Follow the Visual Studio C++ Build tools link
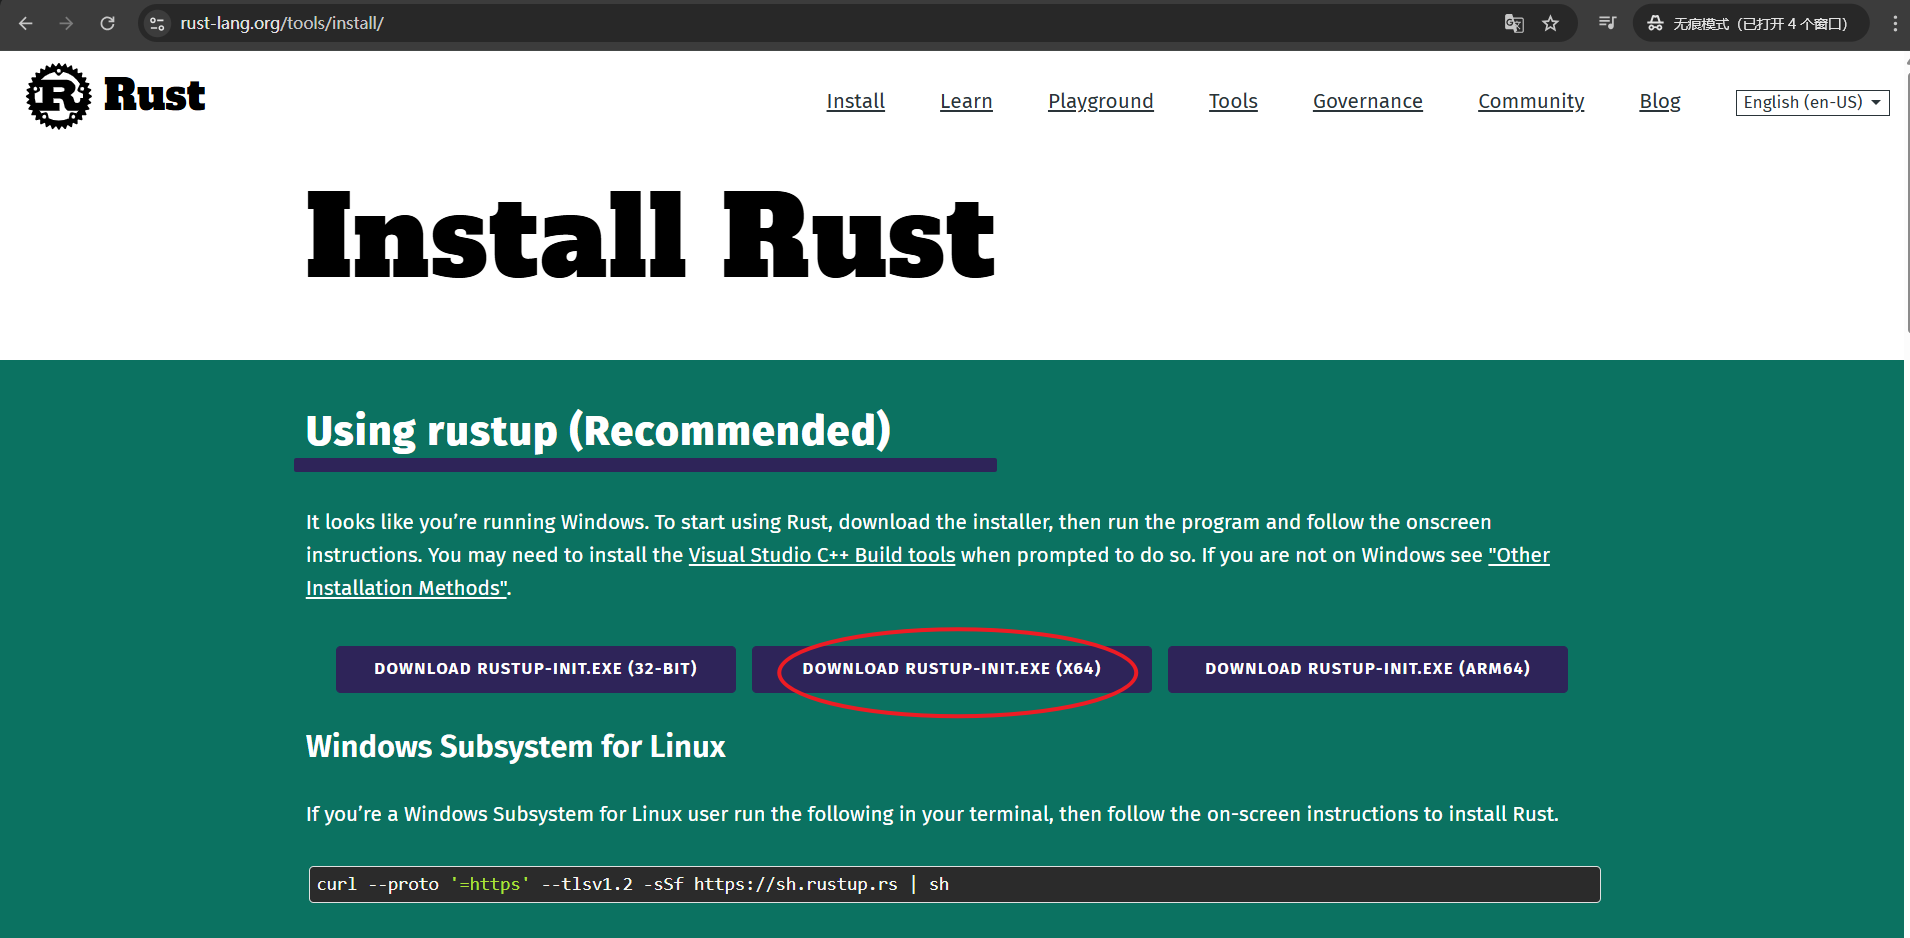 pyautogui.click(x=822, y=555)
